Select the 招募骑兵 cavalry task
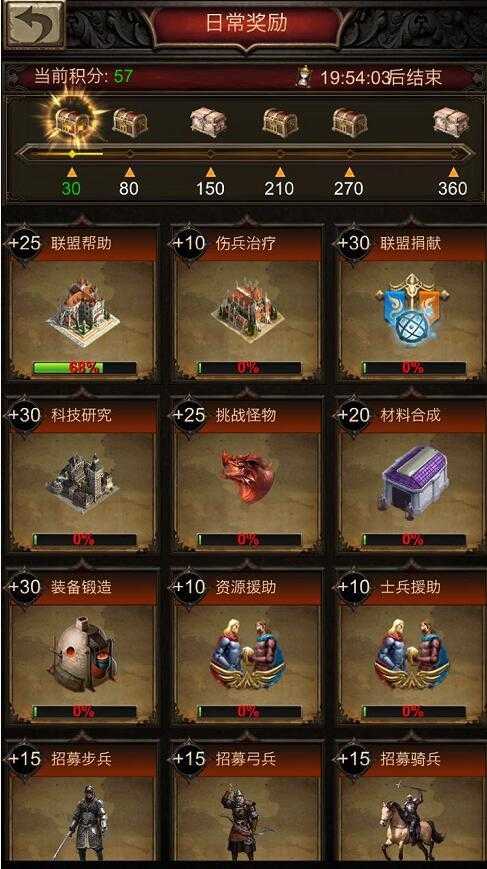 (x=412, y=802)
